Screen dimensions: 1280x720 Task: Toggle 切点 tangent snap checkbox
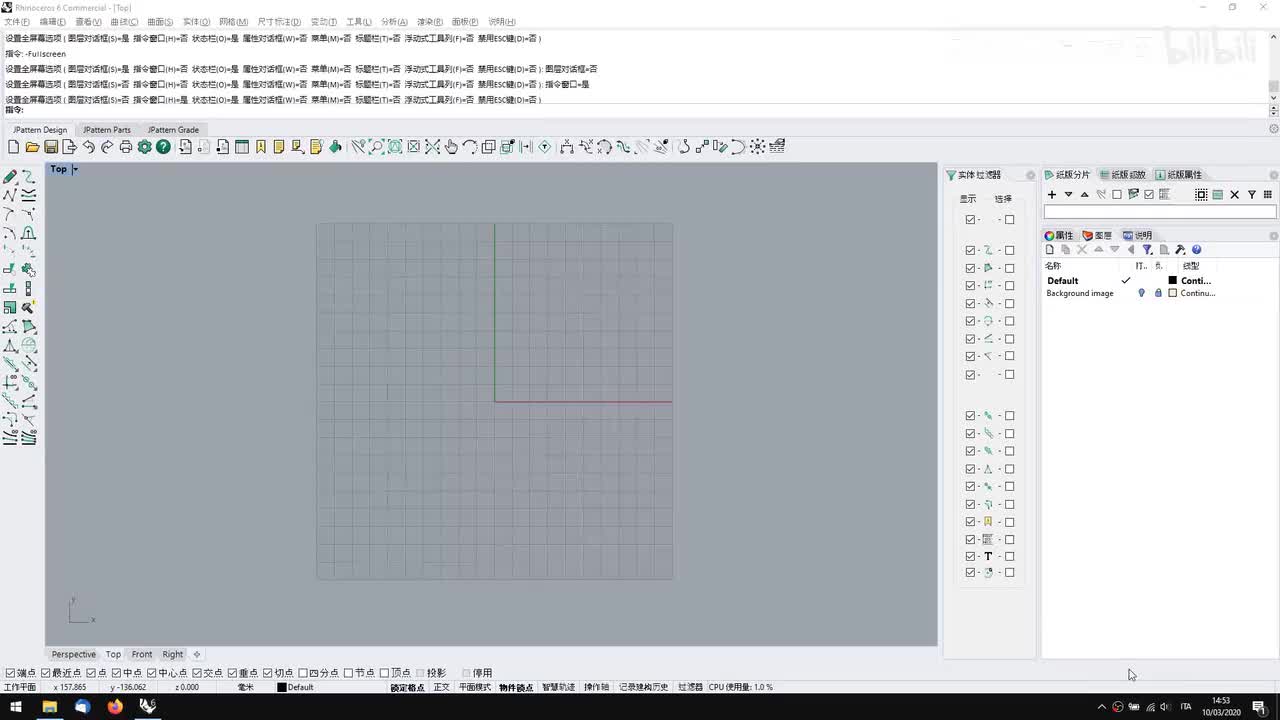pos(268,673)
